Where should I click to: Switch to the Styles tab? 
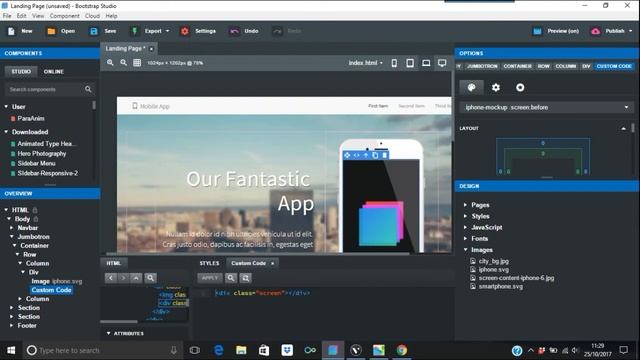[x=209, y=263]
